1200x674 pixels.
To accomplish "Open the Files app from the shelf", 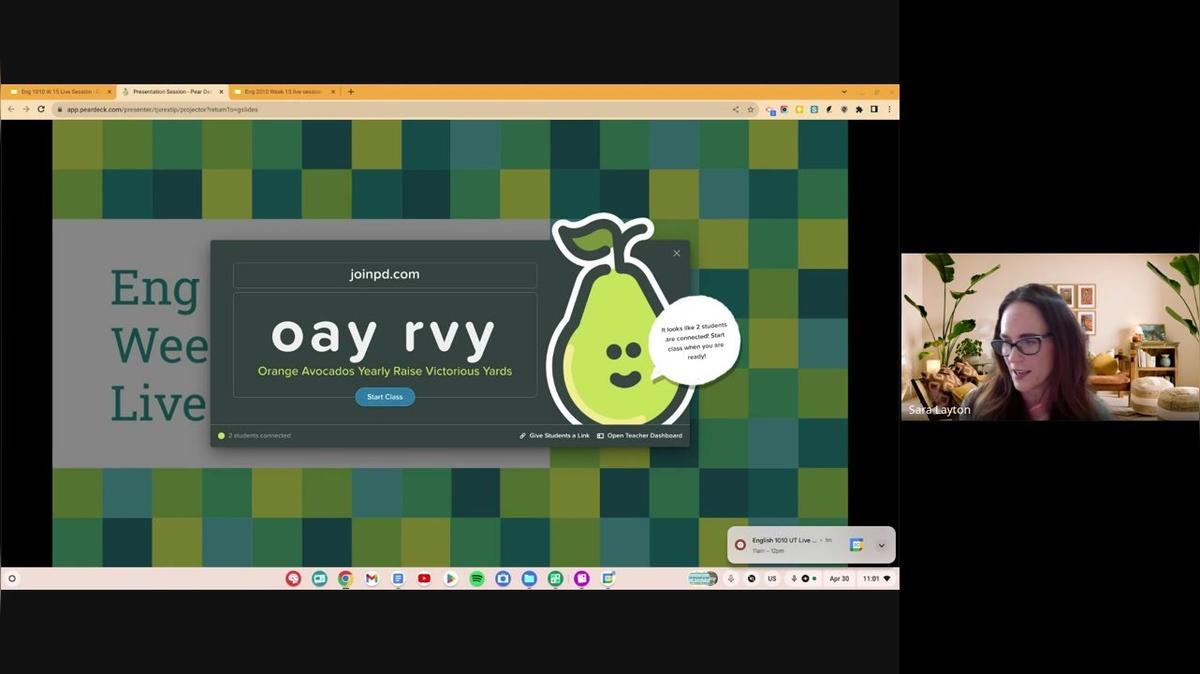I will point(529,578).
